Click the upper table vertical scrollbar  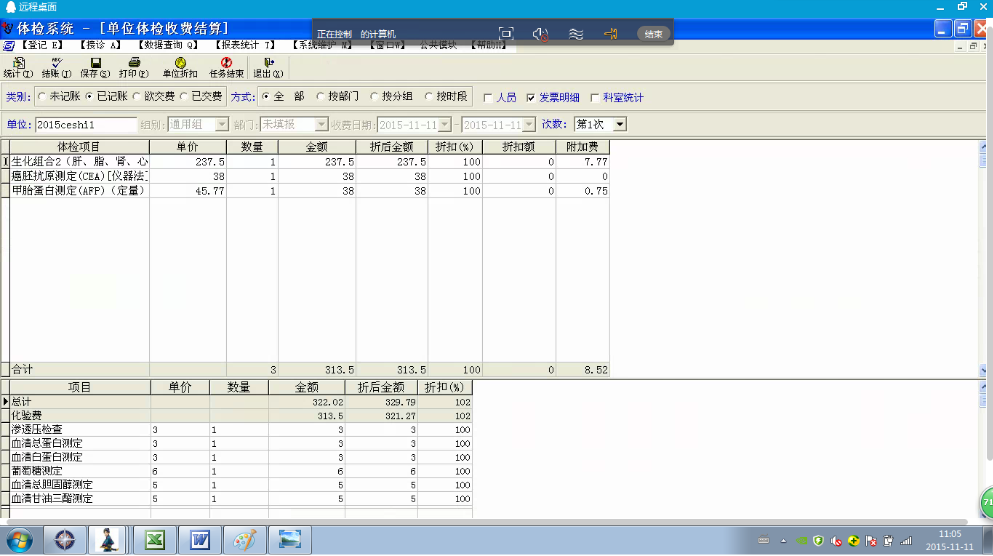click(x=983, y=258)
